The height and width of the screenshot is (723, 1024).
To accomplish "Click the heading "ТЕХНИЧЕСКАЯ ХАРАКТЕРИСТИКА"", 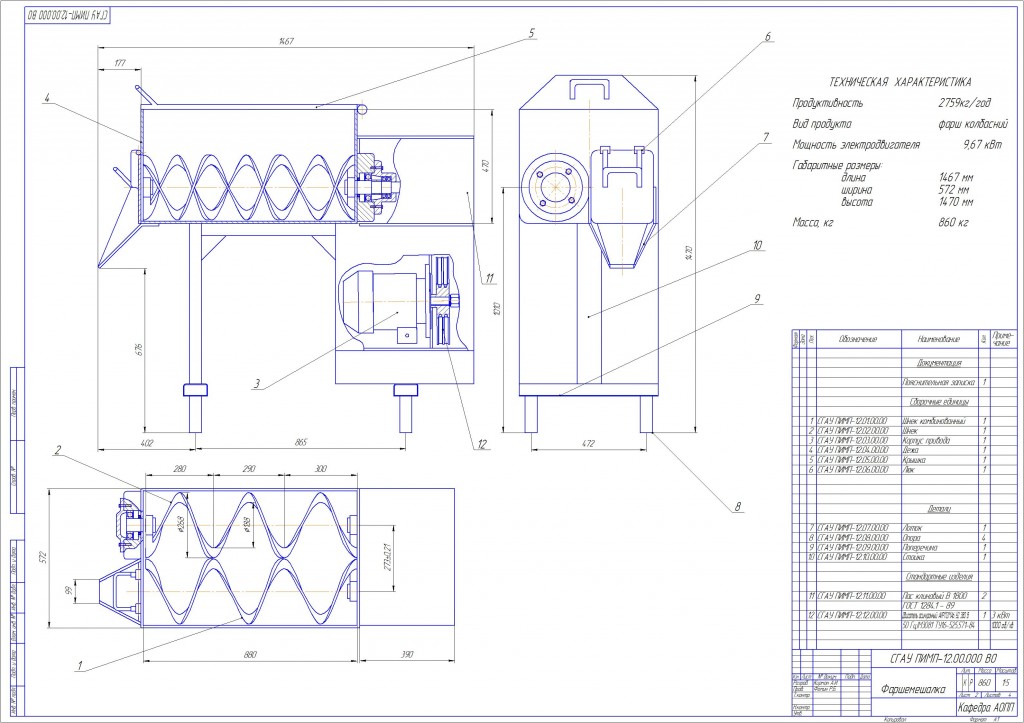I will [x=899, y=82].
